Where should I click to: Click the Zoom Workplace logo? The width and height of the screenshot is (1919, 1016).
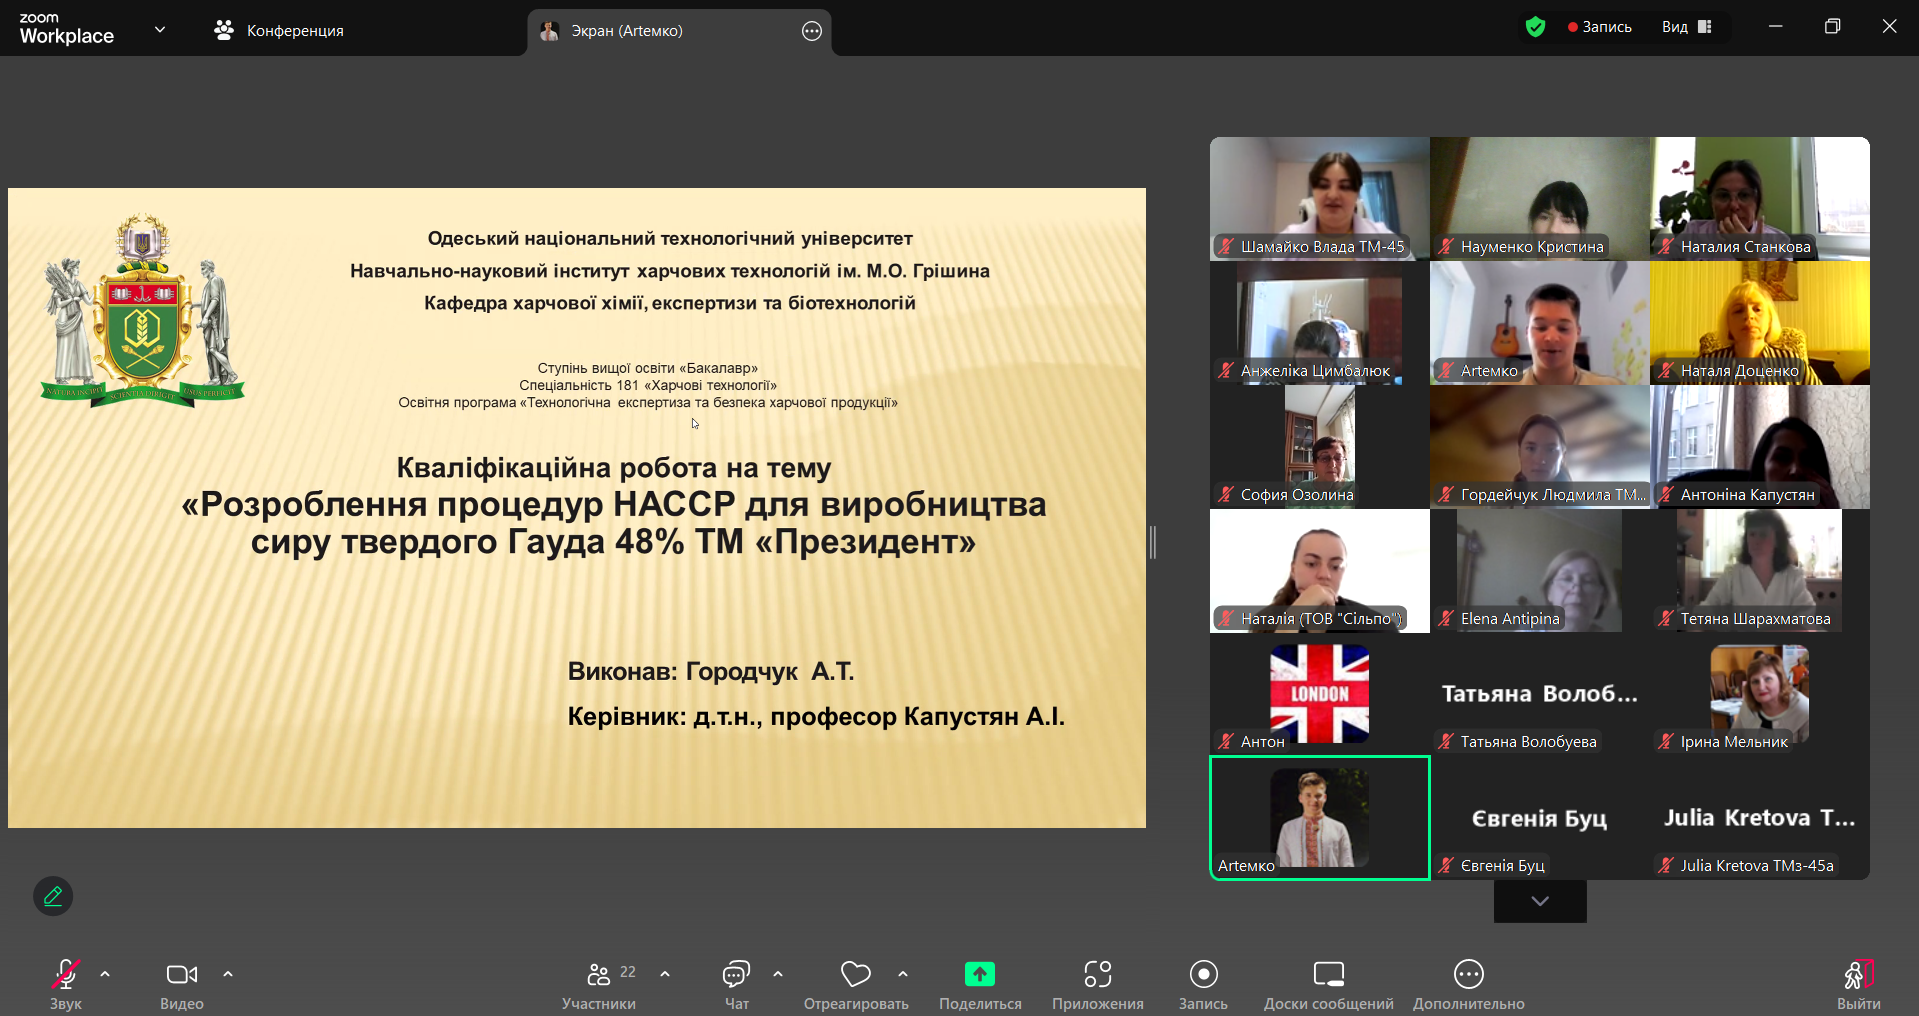click(66, 30)
